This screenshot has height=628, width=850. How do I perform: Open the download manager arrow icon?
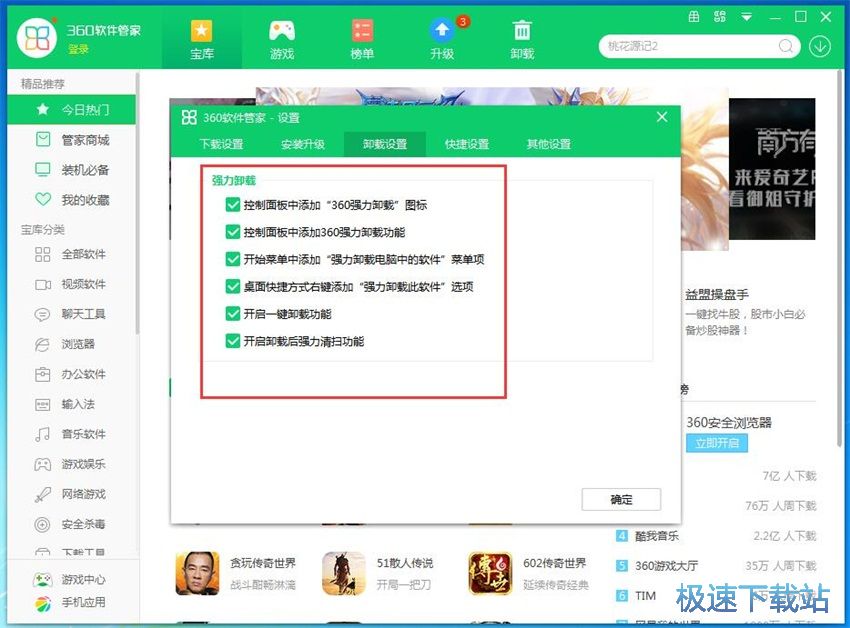tap(820, 47)
